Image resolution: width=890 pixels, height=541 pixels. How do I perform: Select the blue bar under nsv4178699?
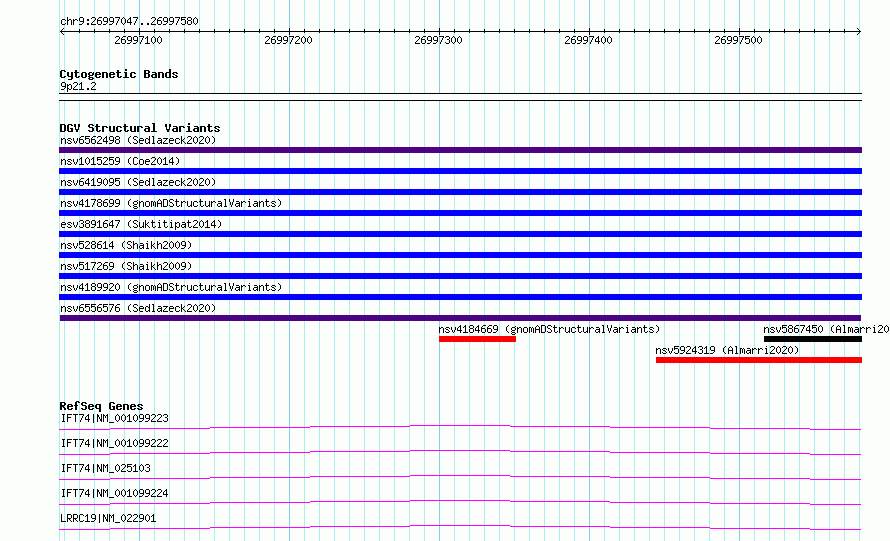[x=460, y=213]
